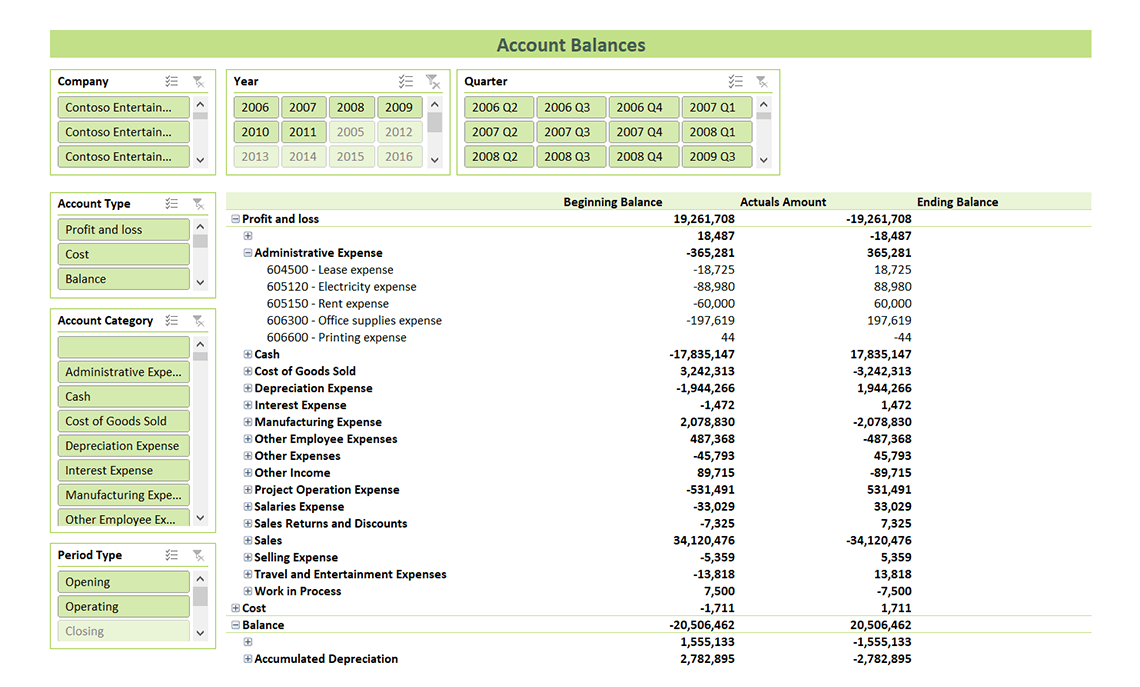Filter by Profit and loss account type

124,229
